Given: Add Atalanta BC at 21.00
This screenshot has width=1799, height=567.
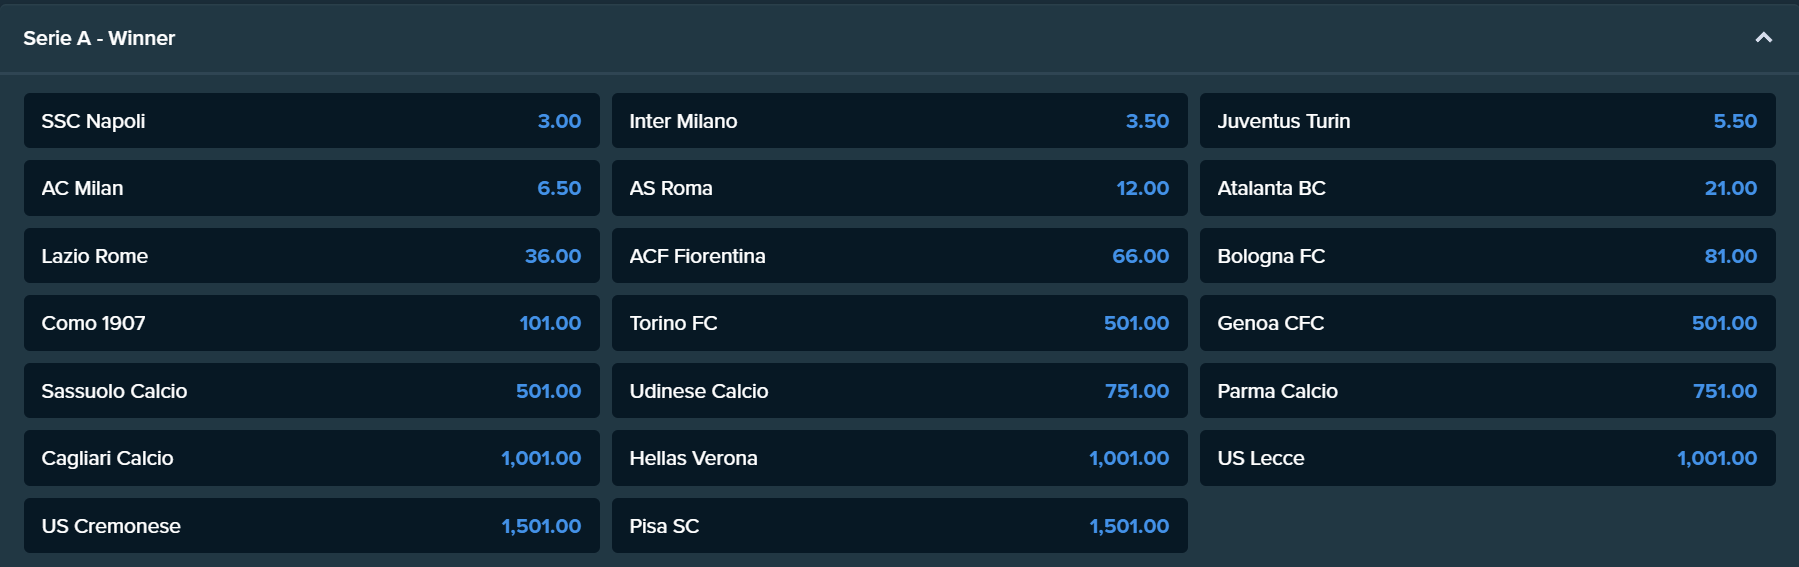Looking at the screenshot, I should click(x=1488, y=188).
